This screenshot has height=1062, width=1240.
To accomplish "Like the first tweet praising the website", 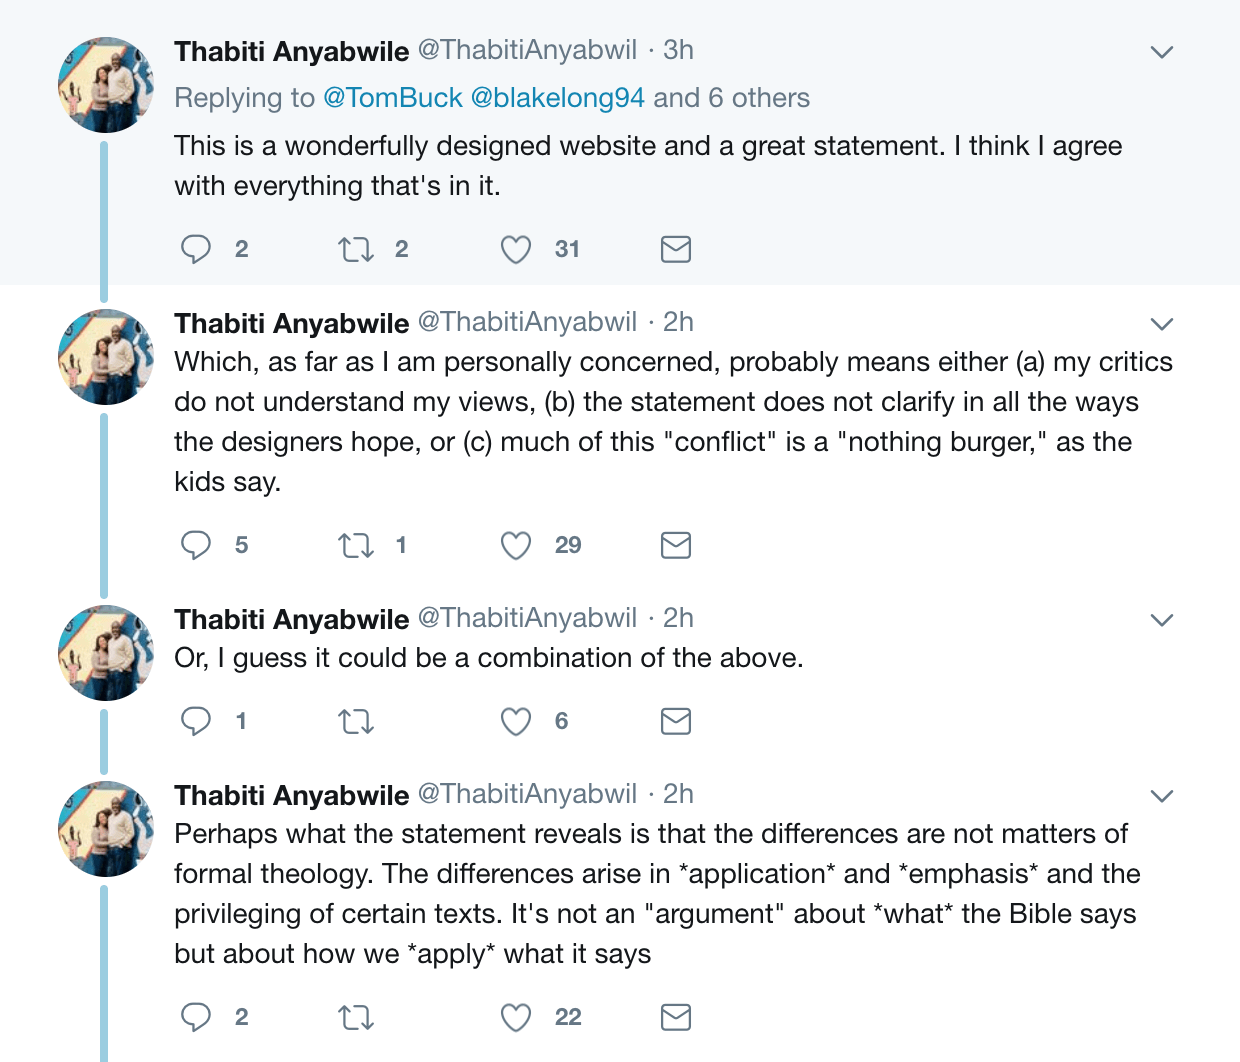I will (x=516, y=249).
